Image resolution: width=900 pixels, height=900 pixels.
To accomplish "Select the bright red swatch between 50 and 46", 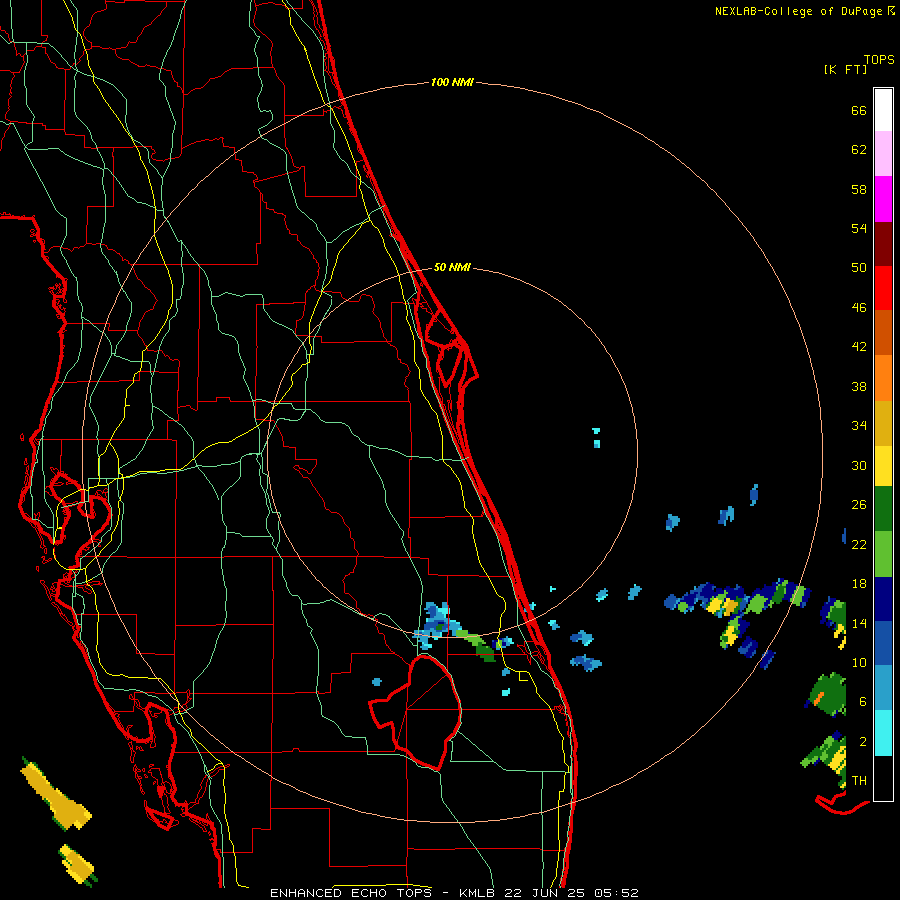I will [883, 288].
